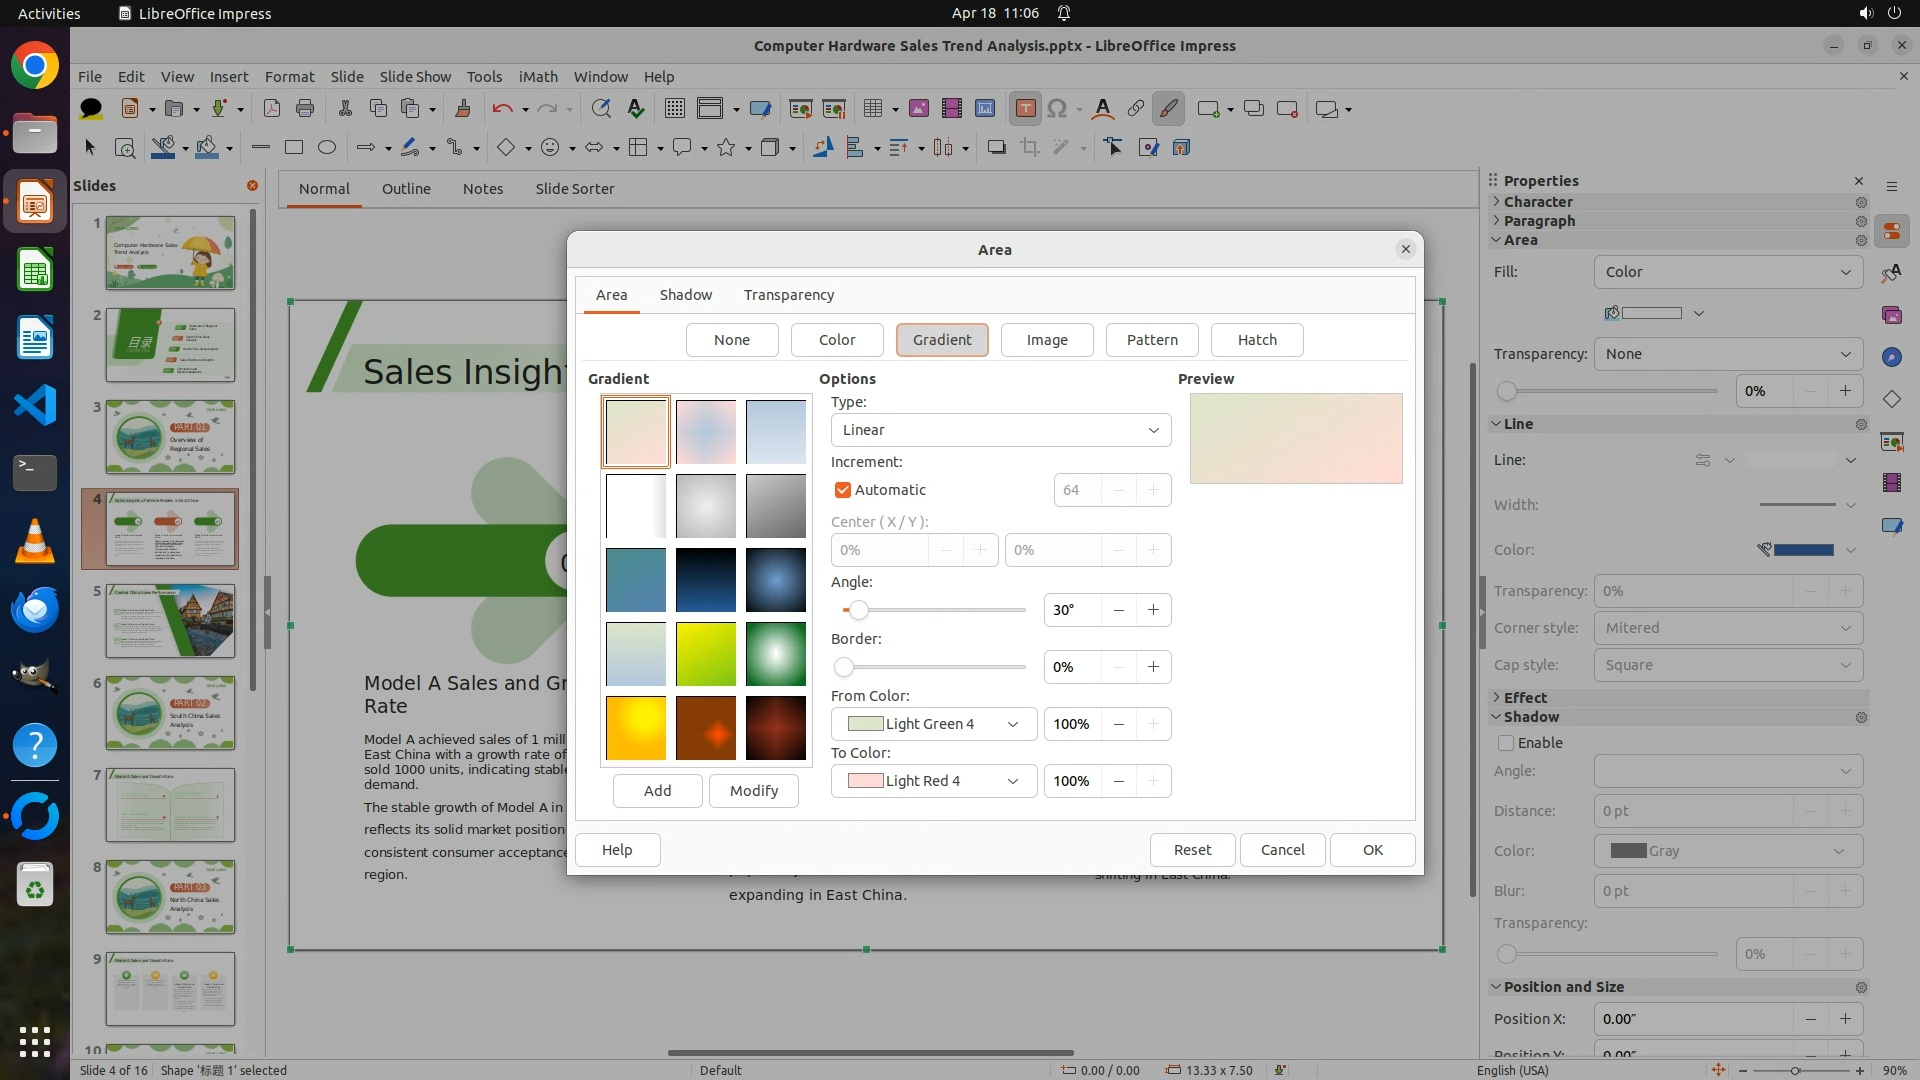Image resolution: width=1920 pixels, height=1080 pixels.
Task: Open the From Color Light Green 4 dropdown
Action: tap(933, 724)
